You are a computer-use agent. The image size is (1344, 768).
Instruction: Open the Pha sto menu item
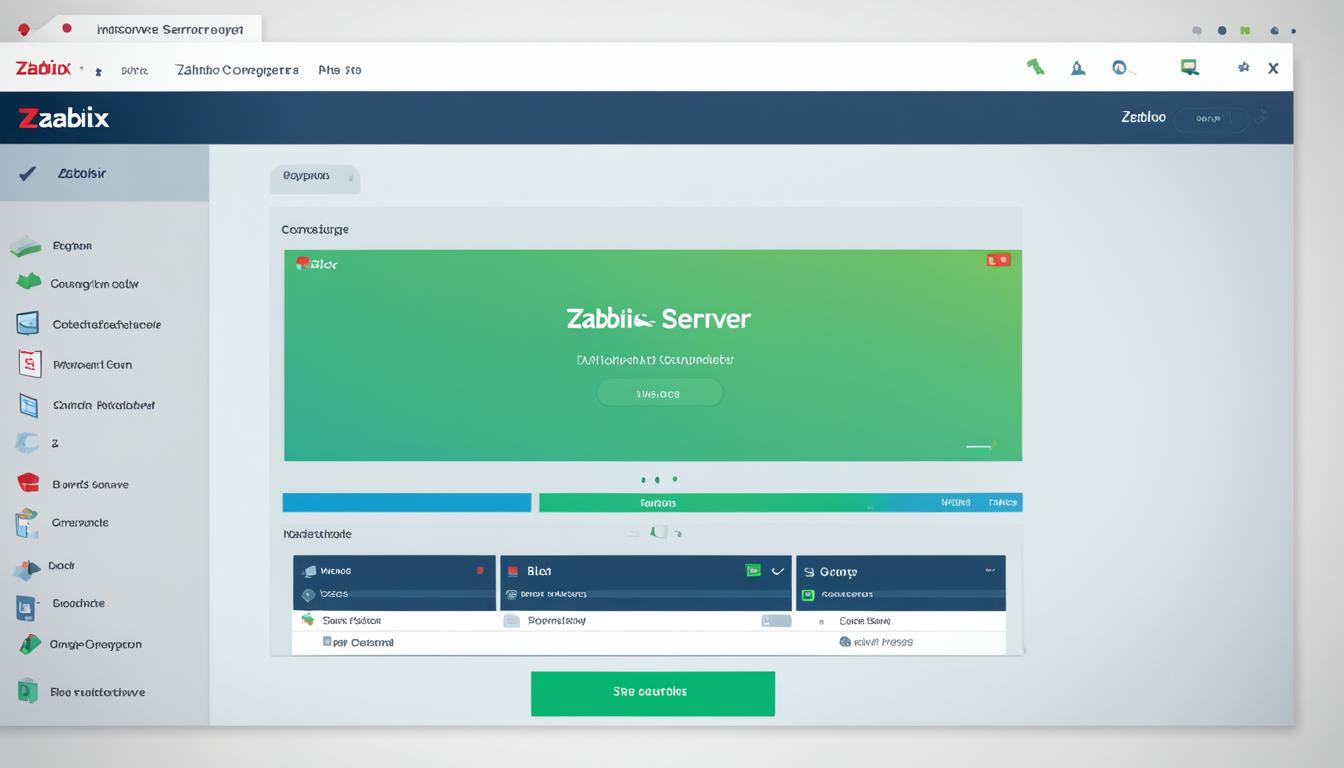point(339,70)
